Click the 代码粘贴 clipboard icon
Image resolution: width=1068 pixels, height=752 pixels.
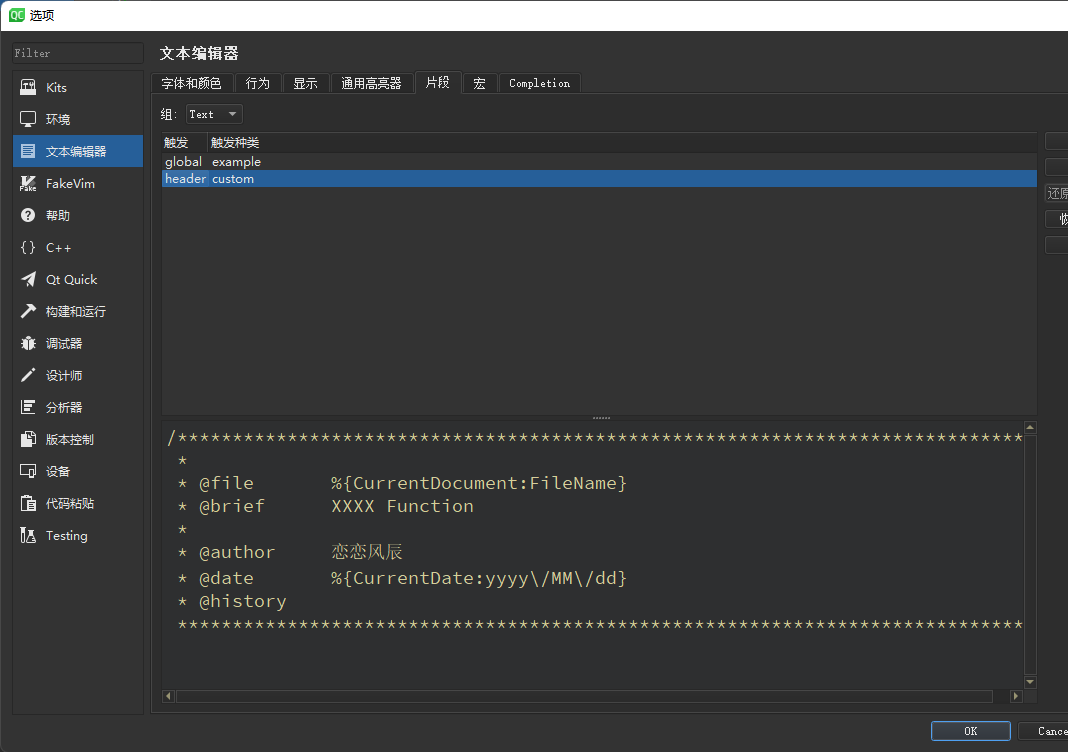[28, 503]
